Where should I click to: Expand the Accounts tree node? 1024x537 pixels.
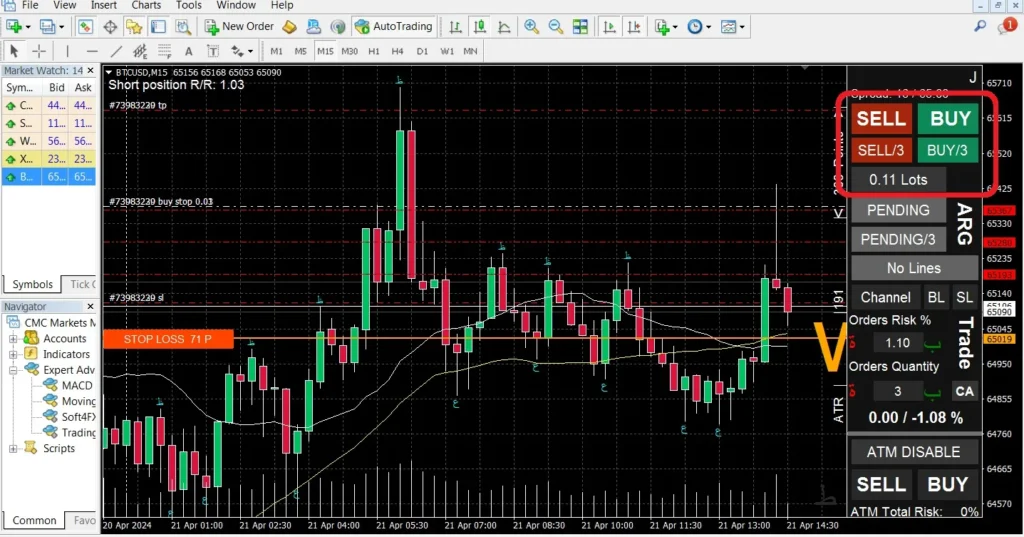click(x=12, y=338)
